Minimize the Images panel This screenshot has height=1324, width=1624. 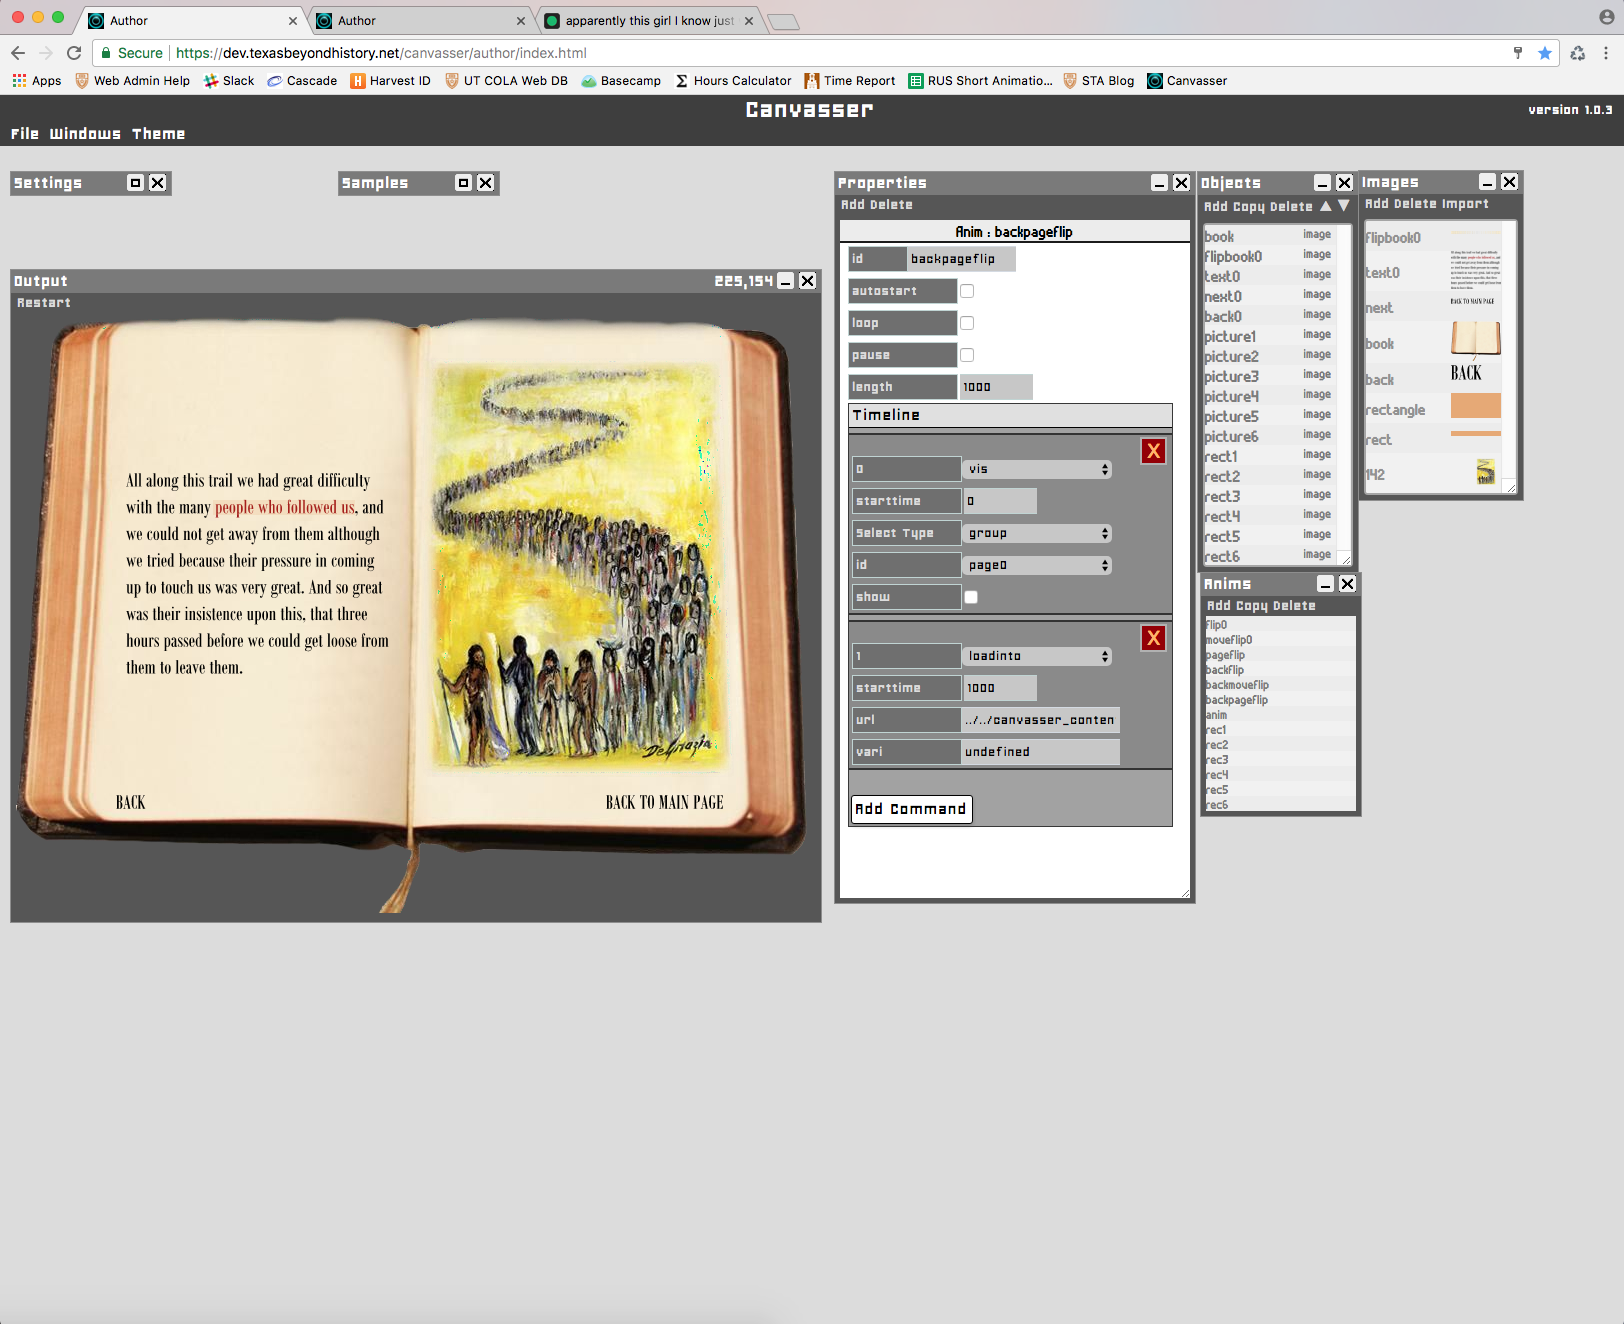coord(1488,182)
